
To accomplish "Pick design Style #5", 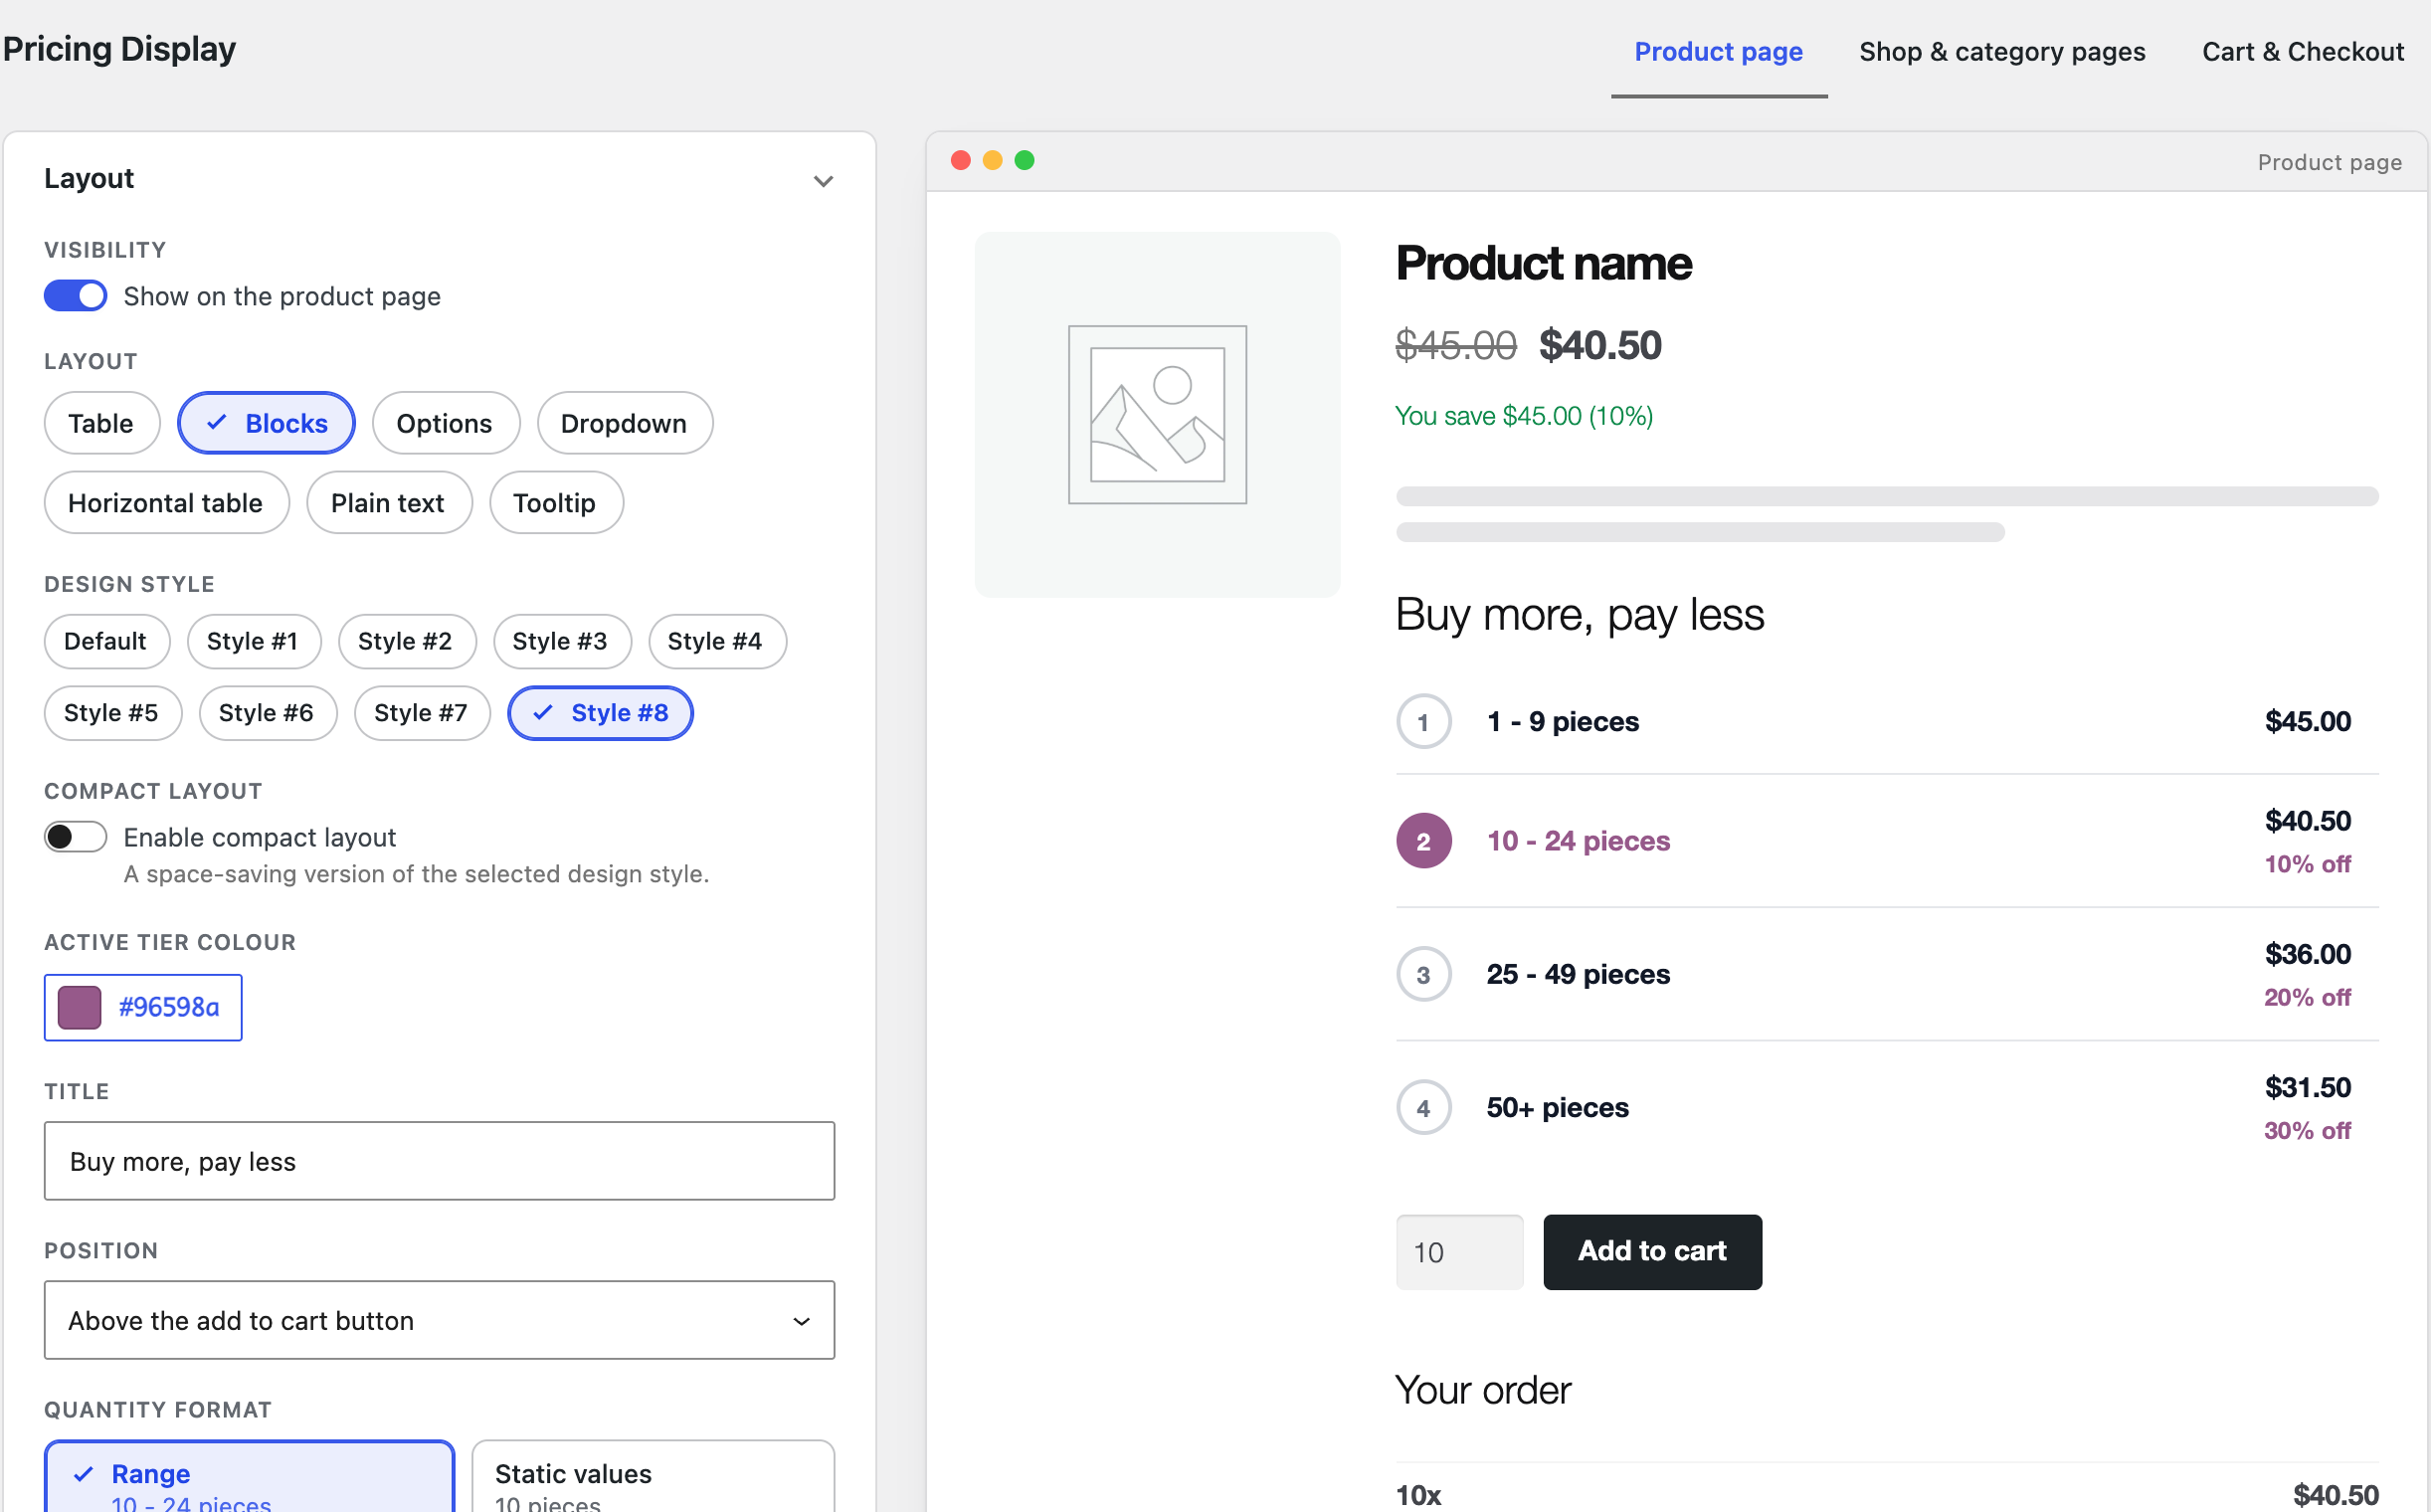I will click(x=112, y=713).
